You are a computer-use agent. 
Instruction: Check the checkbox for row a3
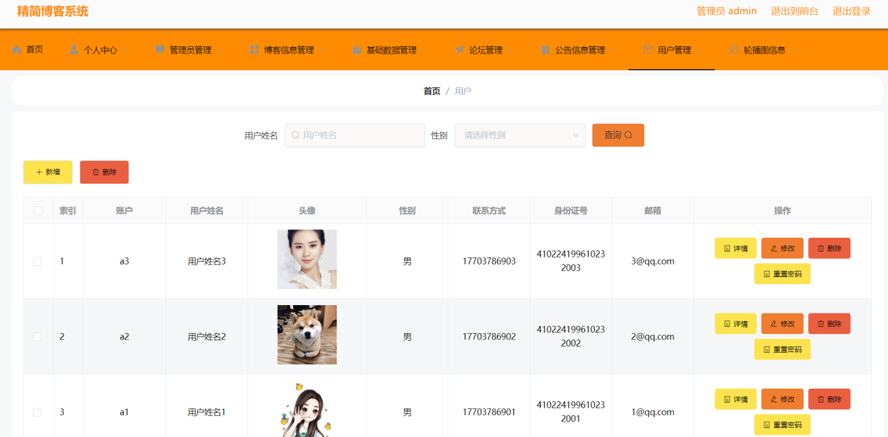click(37, 262)
